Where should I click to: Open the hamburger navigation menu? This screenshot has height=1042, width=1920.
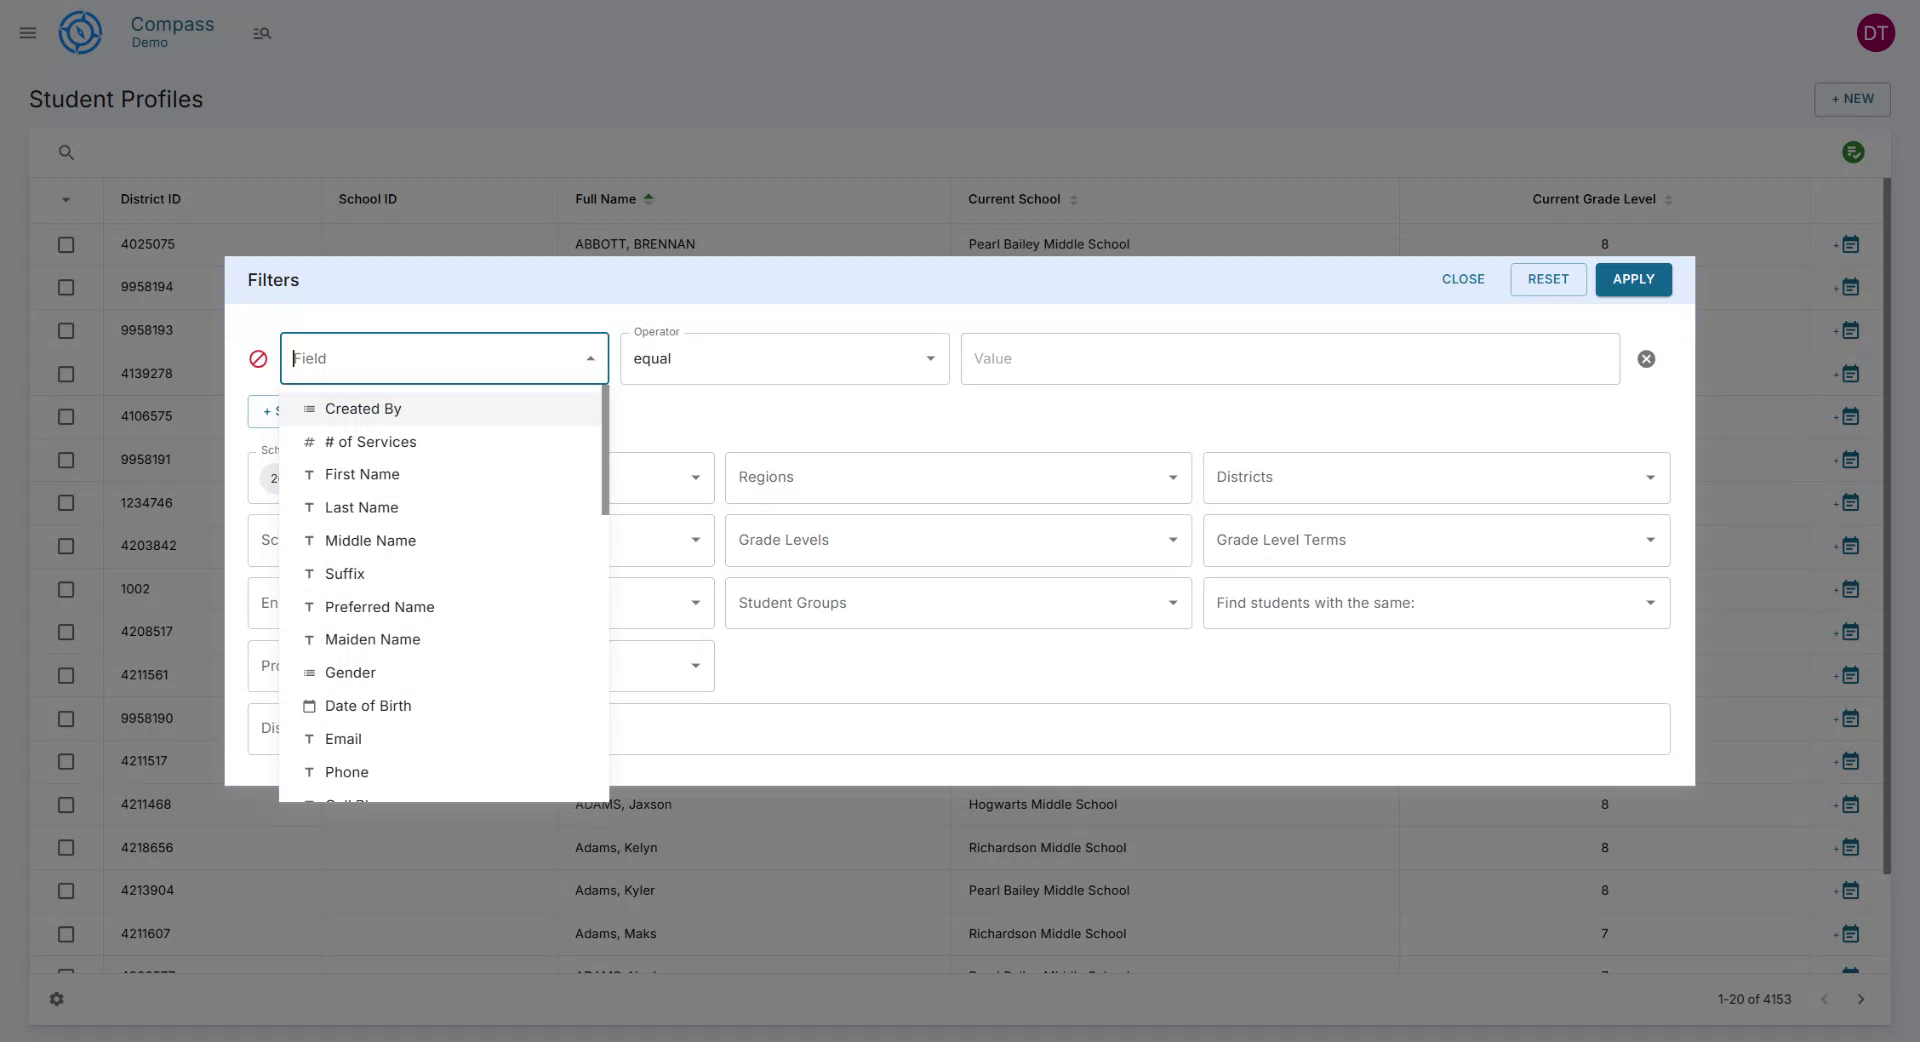27,32
